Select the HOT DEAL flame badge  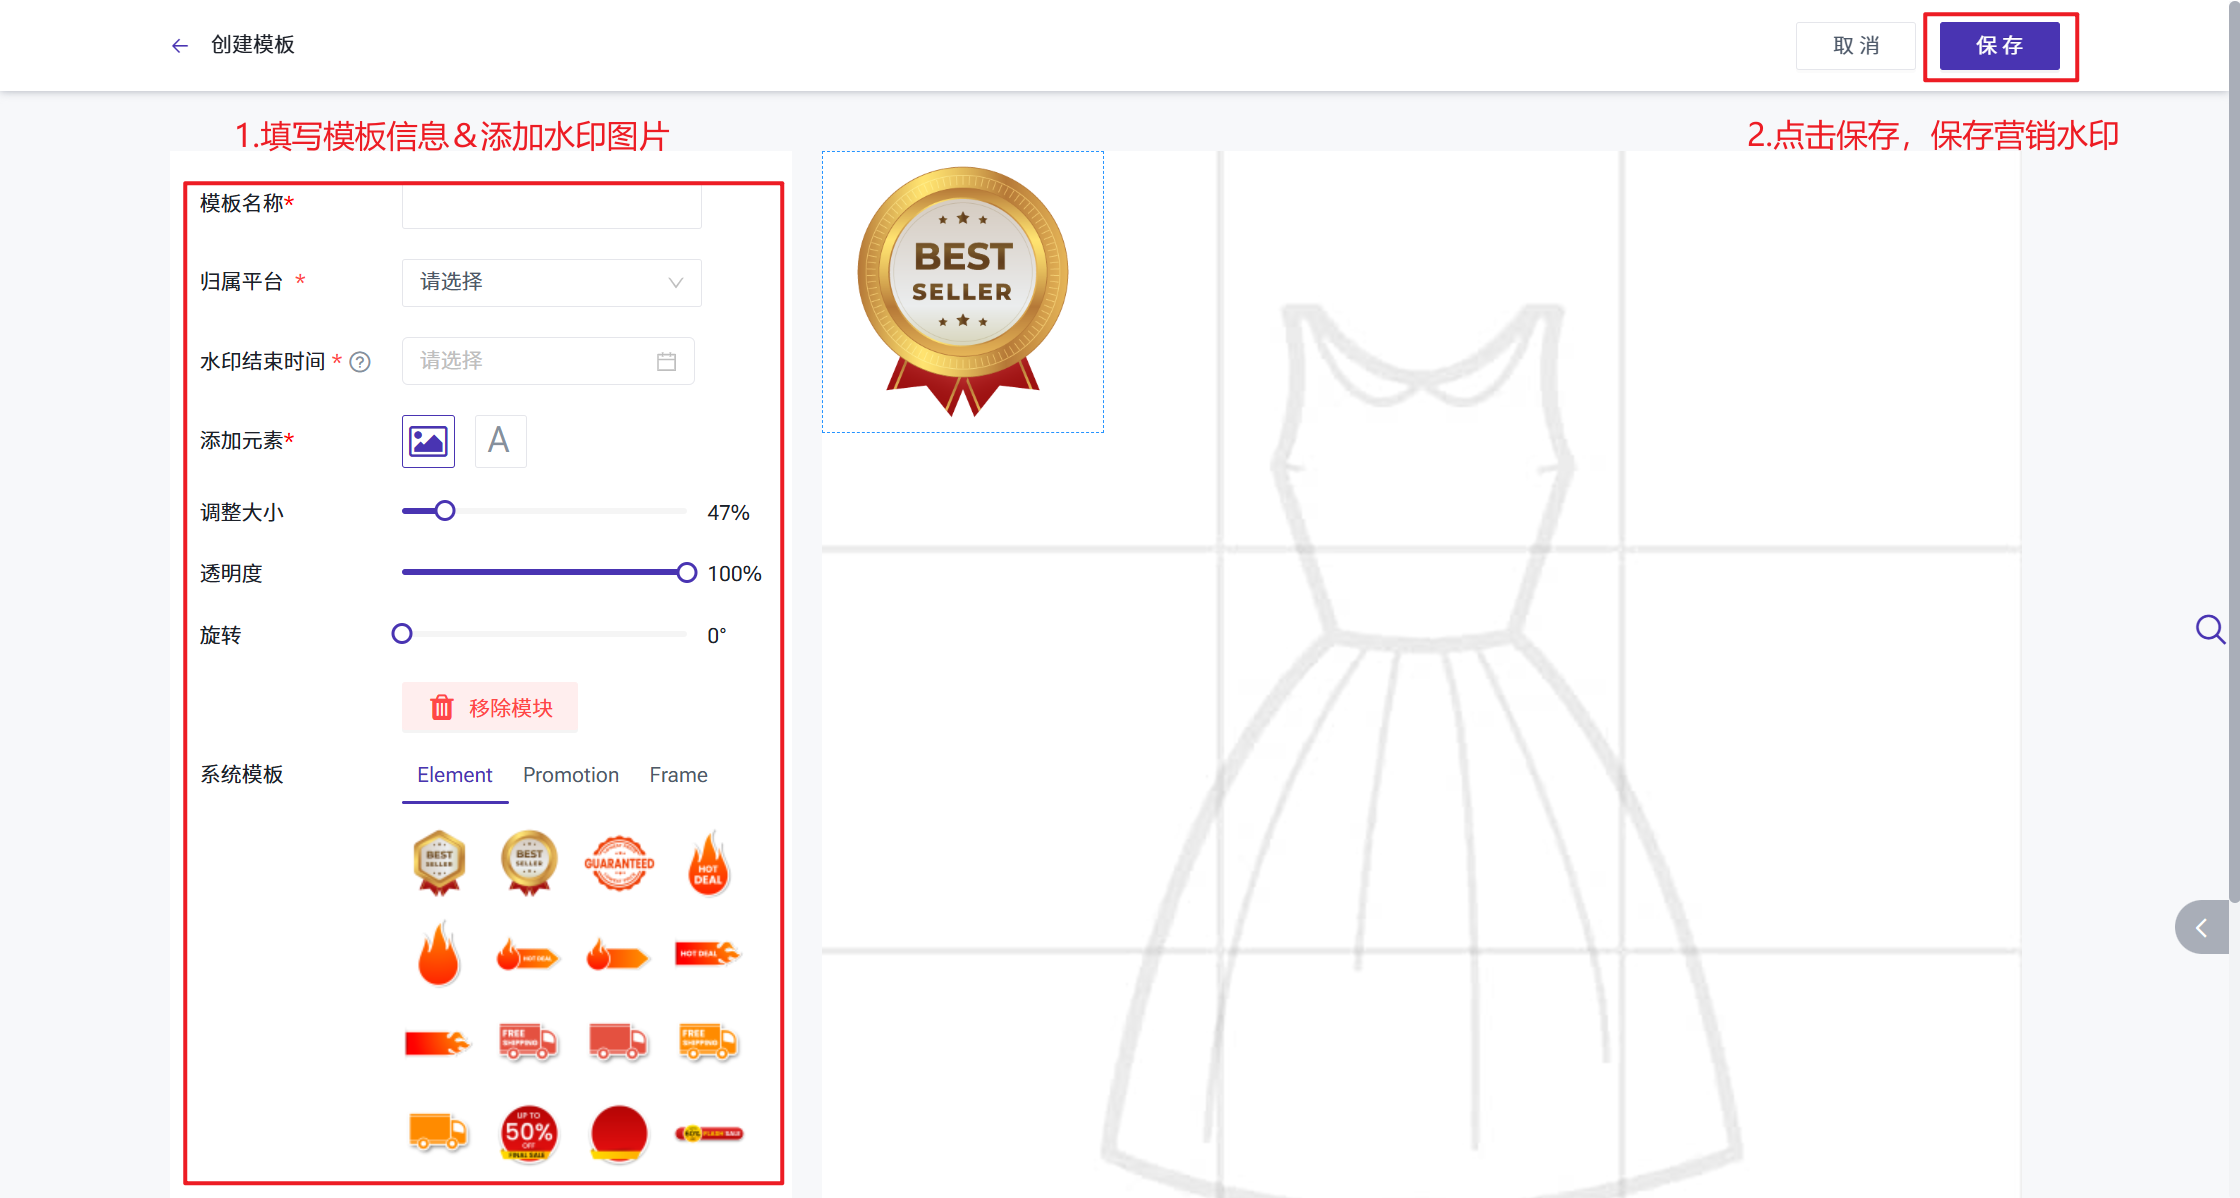click(708, 863)
